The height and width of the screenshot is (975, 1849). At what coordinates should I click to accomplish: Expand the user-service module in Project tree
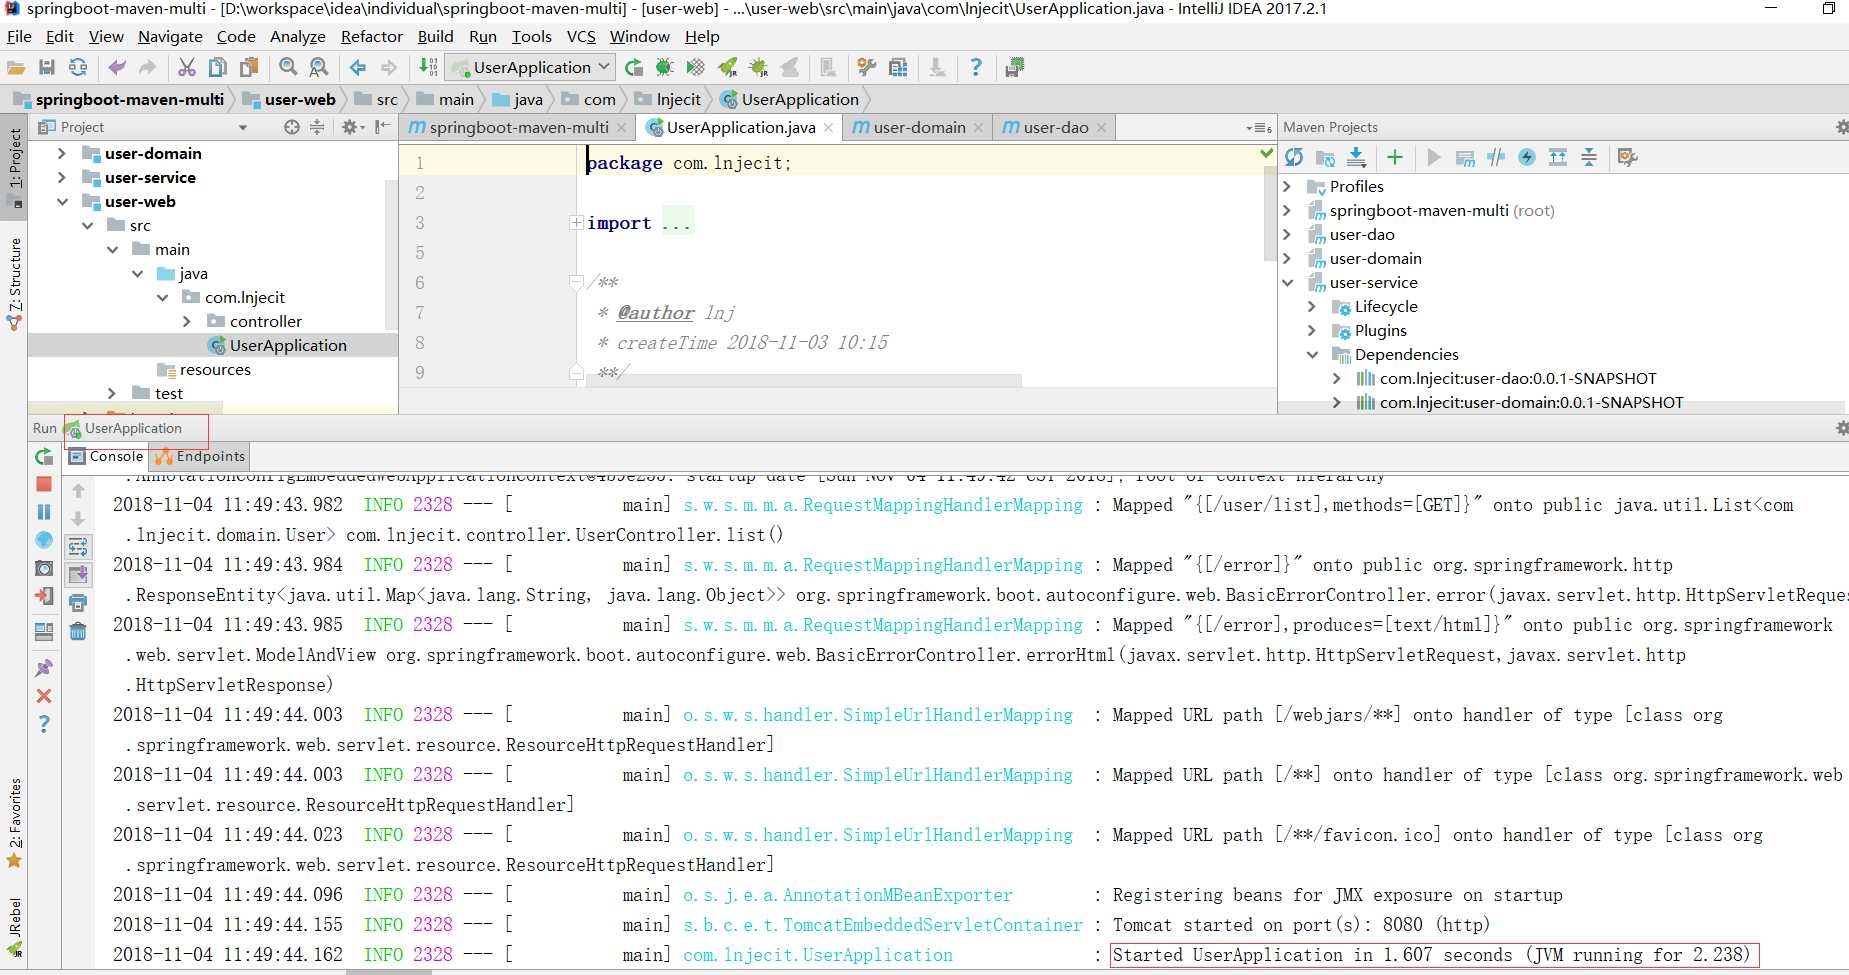click(x=62, y=177)
